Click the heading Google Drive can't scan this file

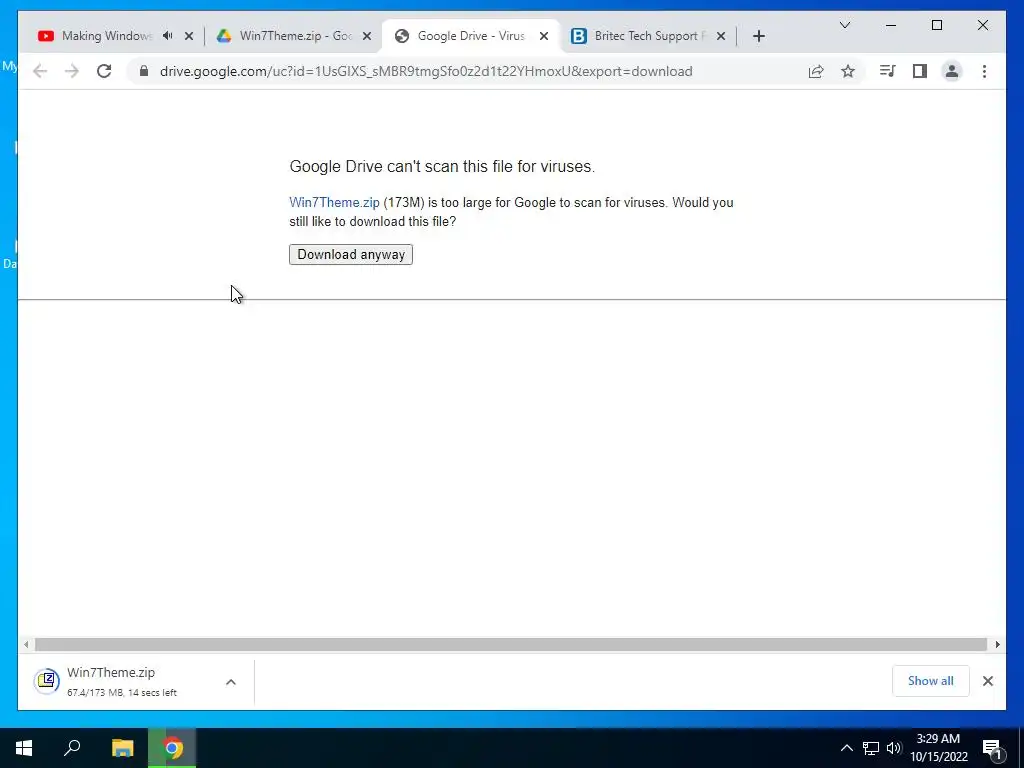coord(442,167)
